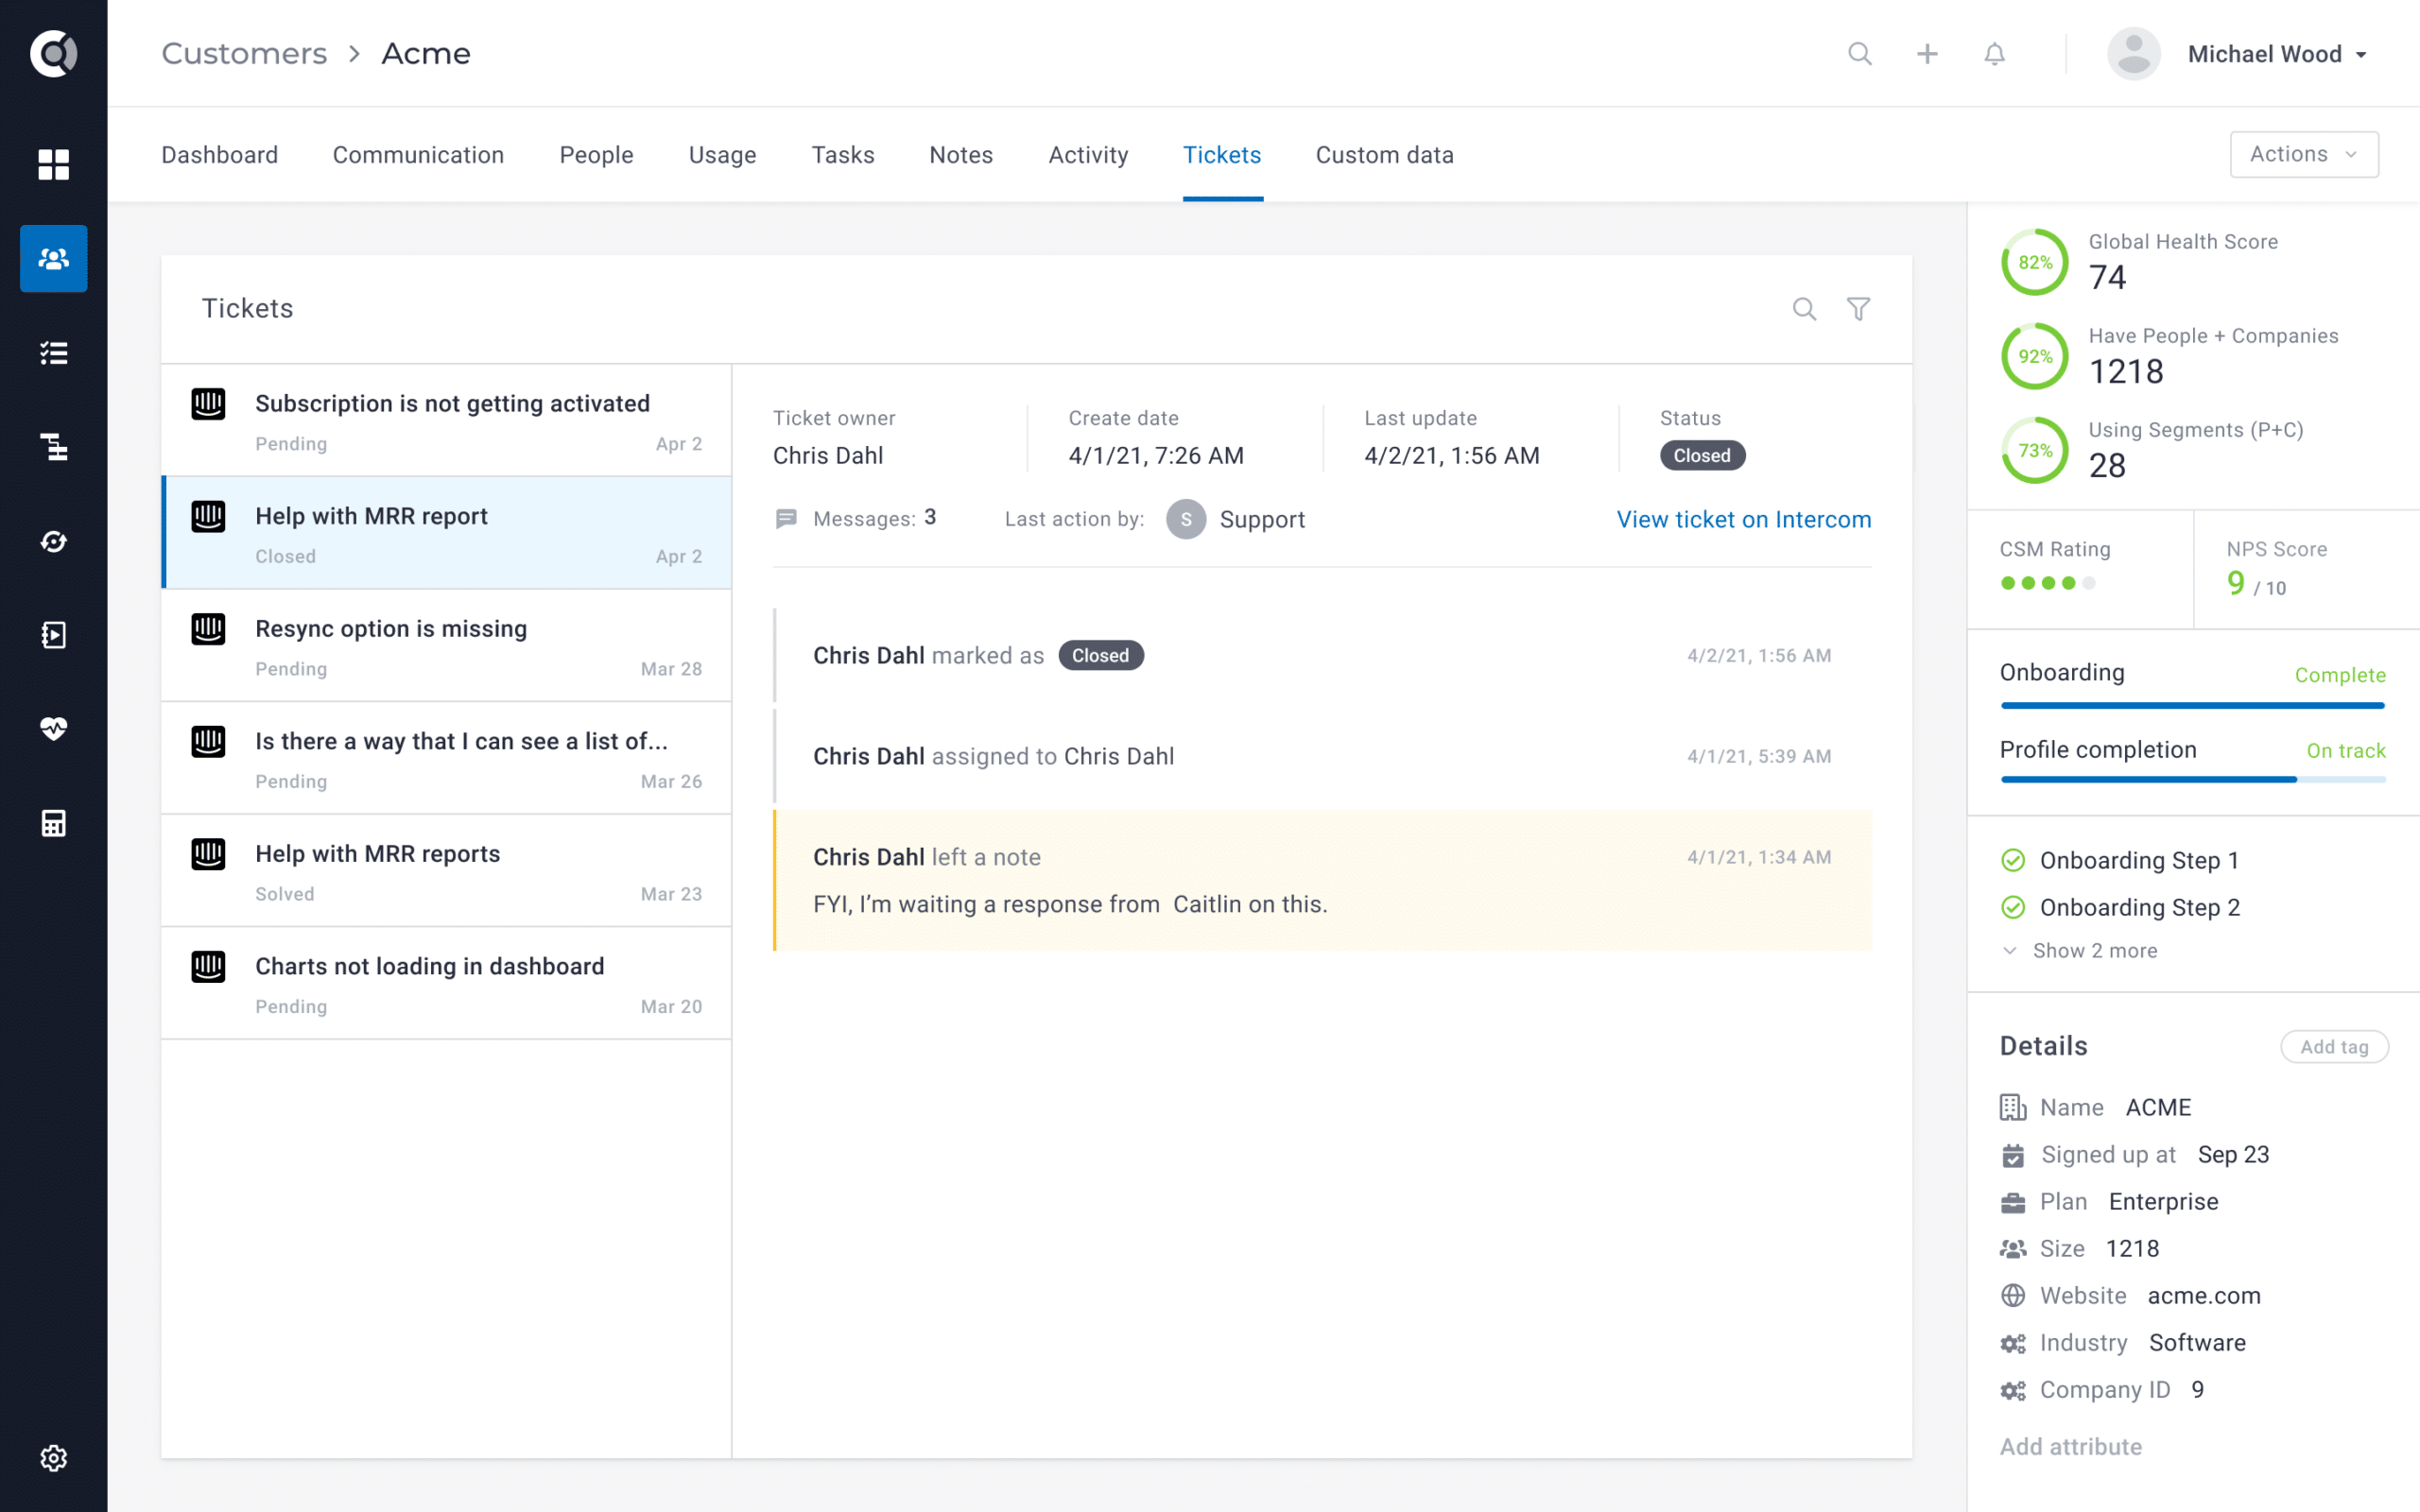The height and width of the screenshot is (1512, 2420).
Task: Click the 'Add tag' button
Action: 2333,1047
